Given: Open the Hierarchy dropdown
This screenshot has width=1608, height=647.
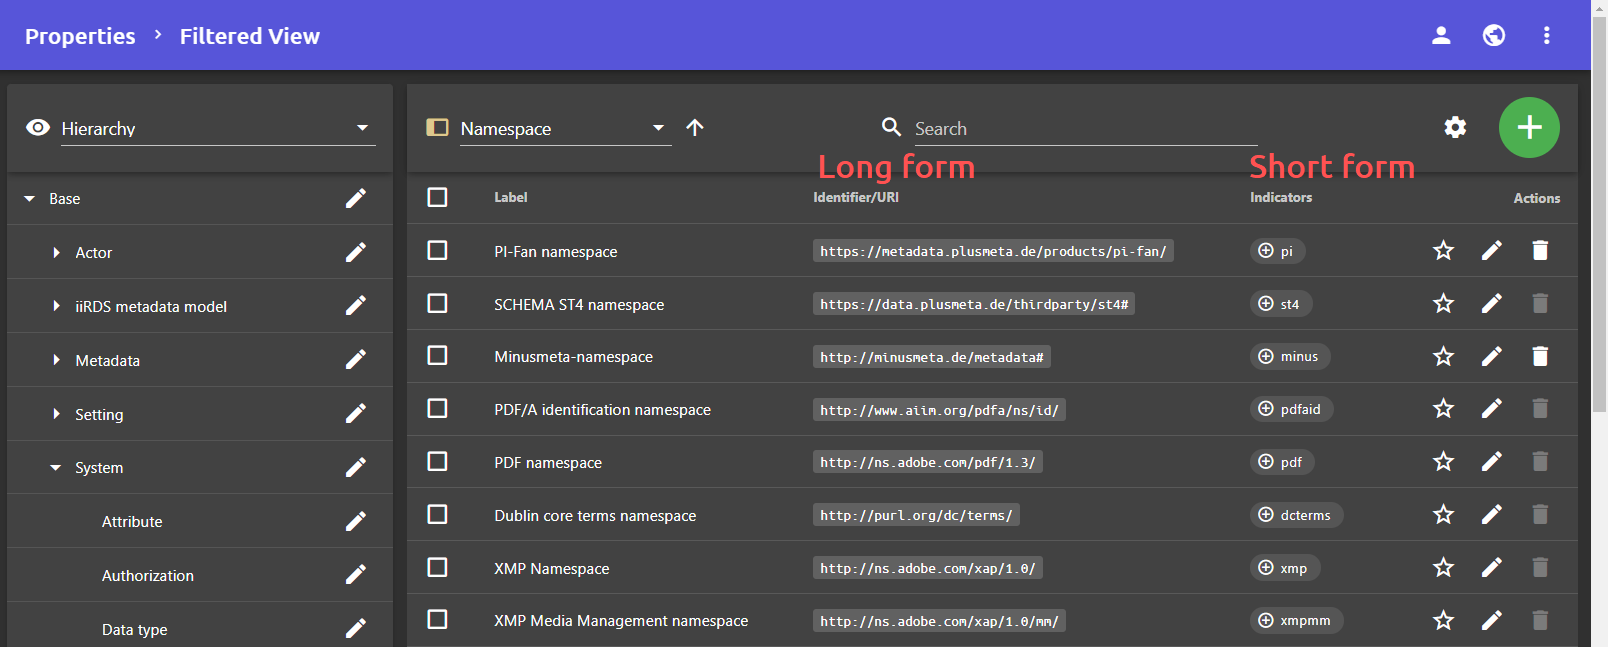Looking at the screenshot, I should pos(218,129).
